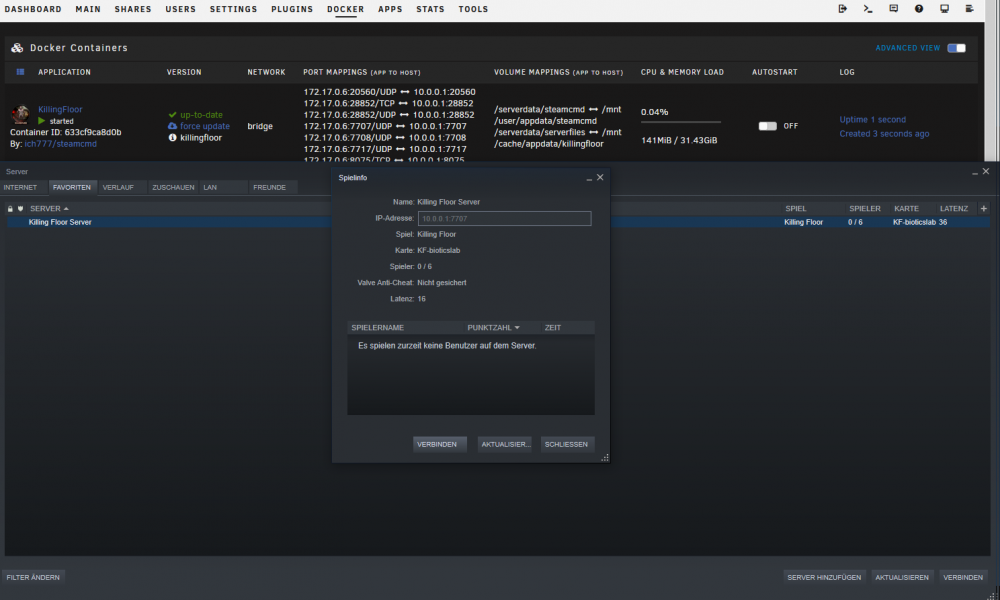The image size is (1000, 600).
Task: Open the Stats menu
Action: click(x=430, y=10)
